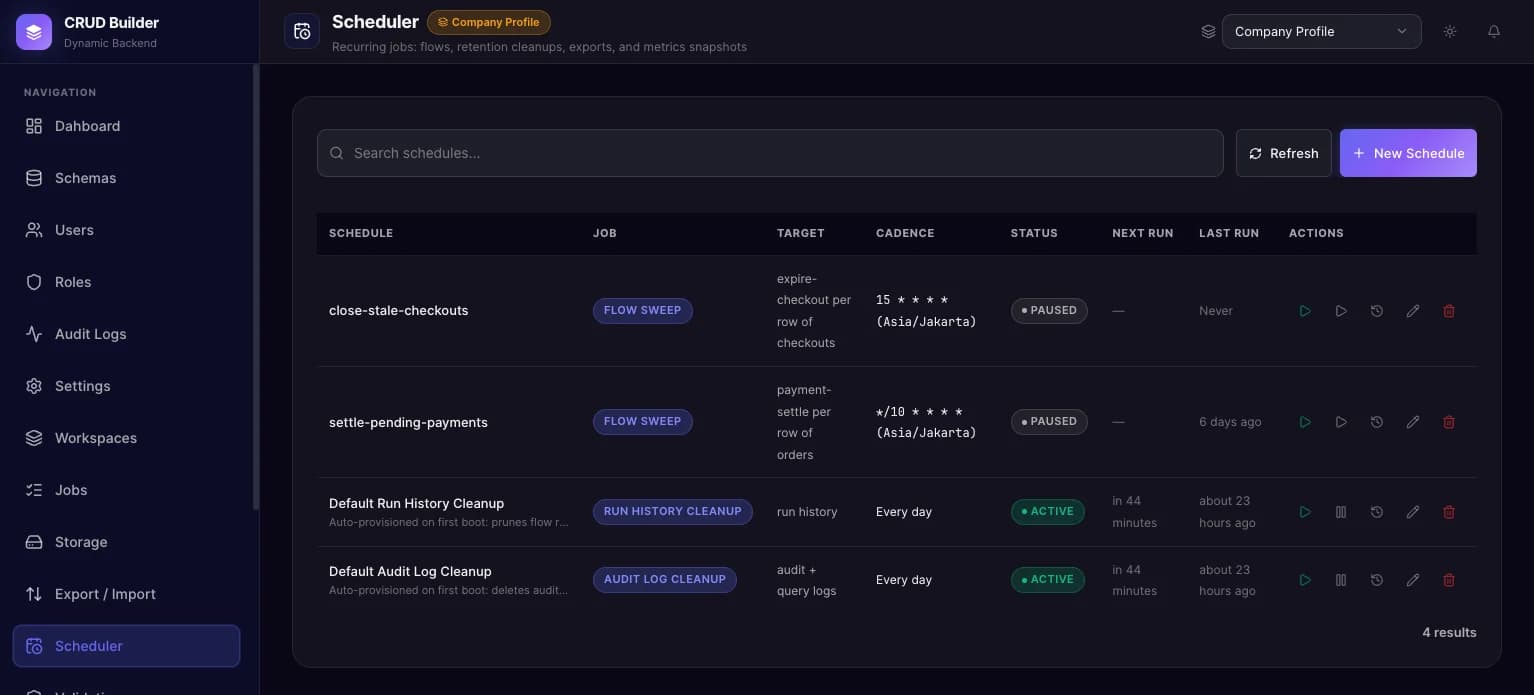Show history of Default Run History Cleanup
The height and width of the screenshot is (695, 1534).
[1377, 512]
